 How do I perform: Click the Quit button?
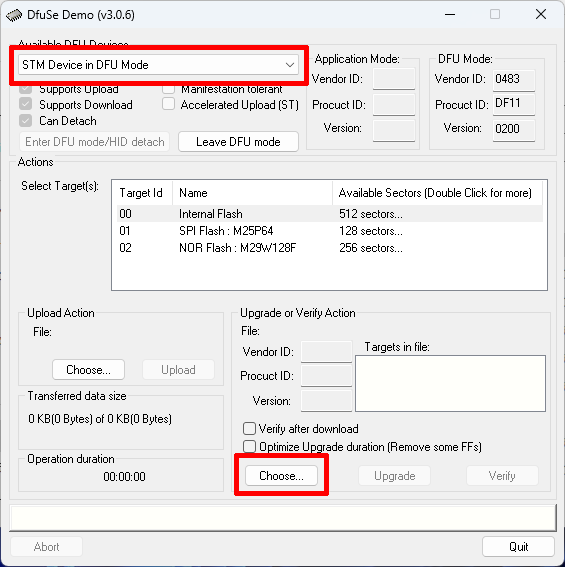[x=518, y=546]
